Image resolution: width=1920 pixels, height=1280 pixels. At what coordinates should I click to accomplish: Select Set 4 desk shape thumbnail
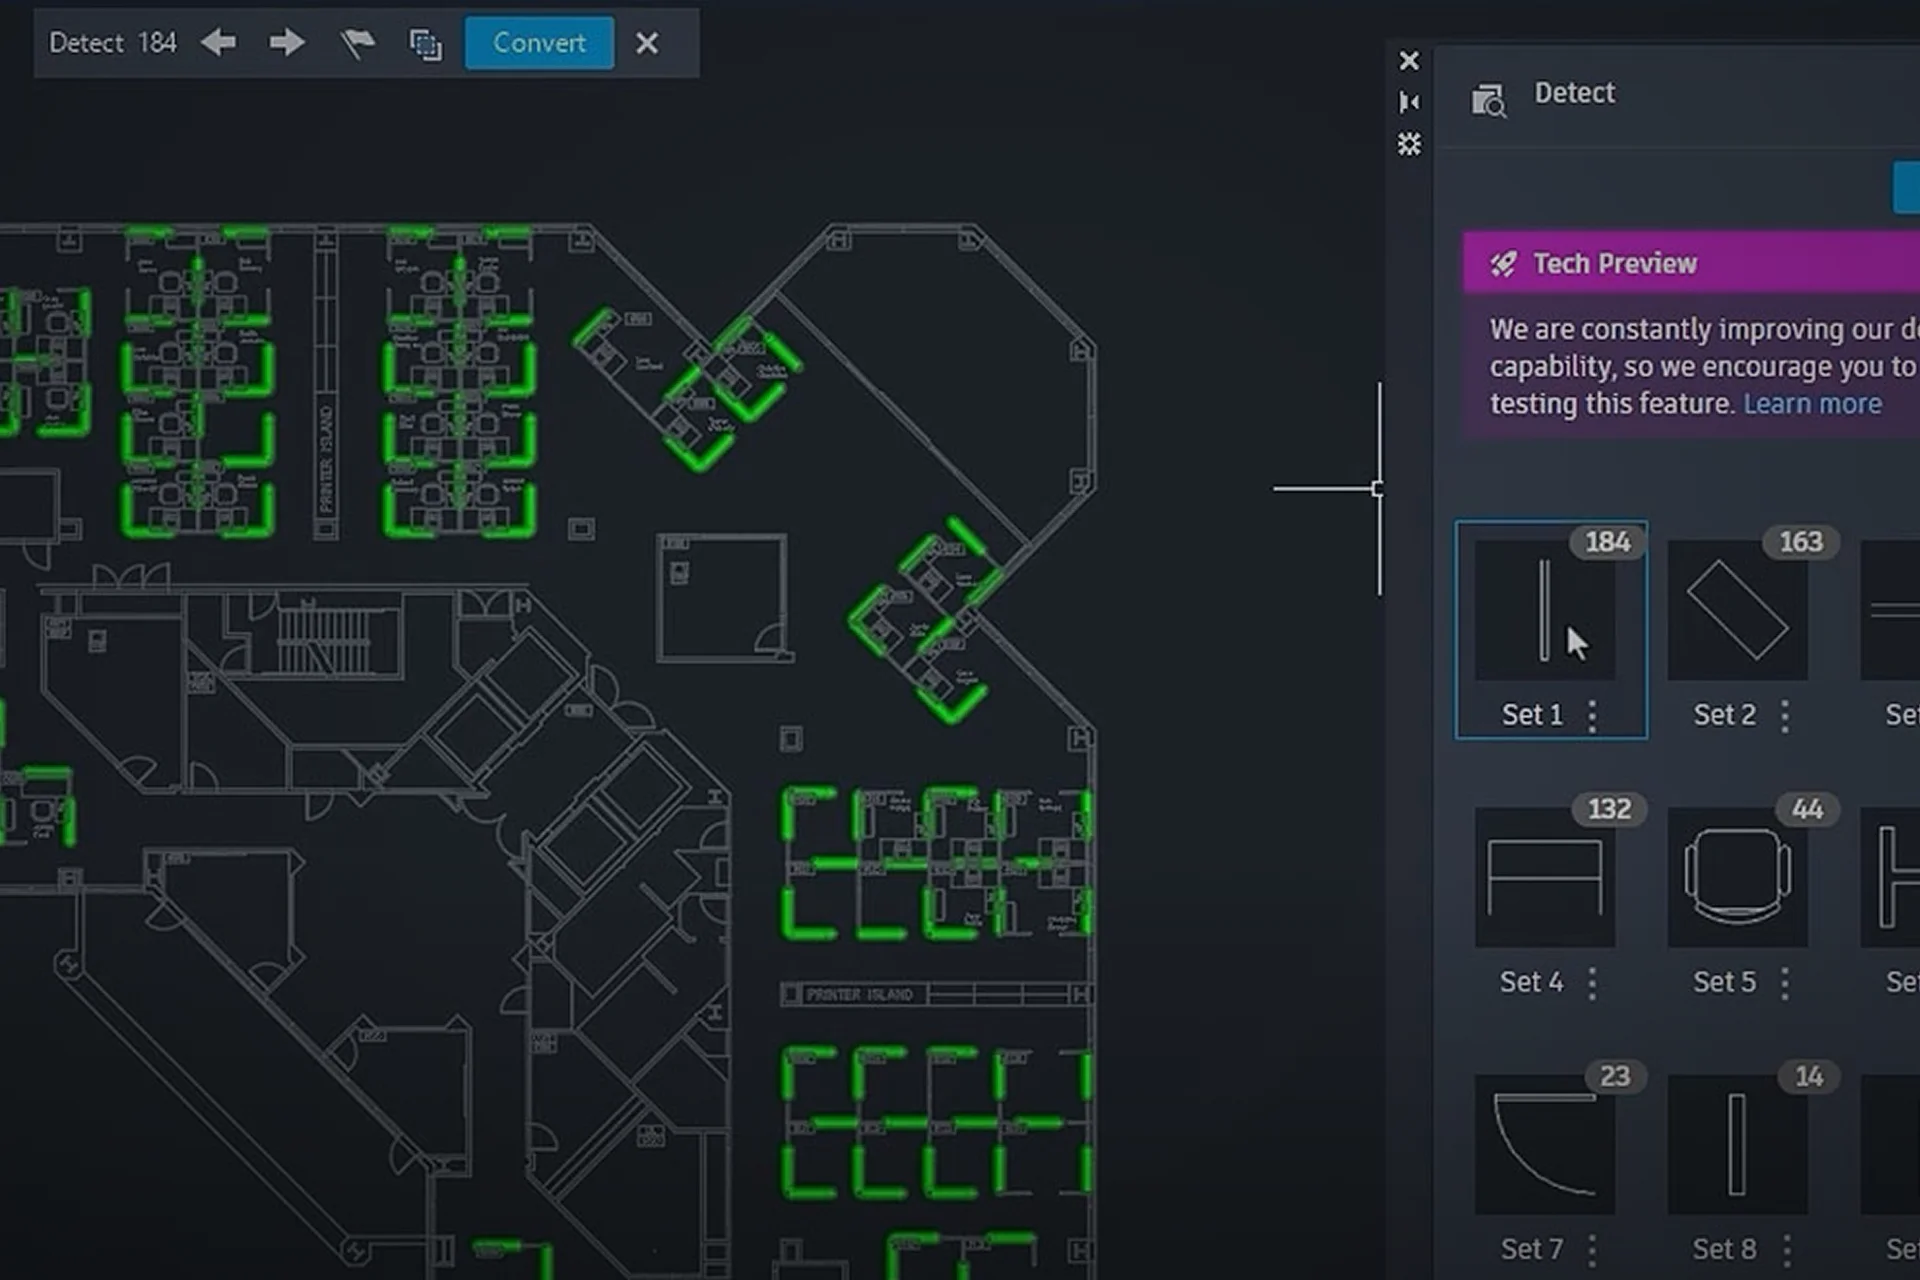tap(1544, 877)
